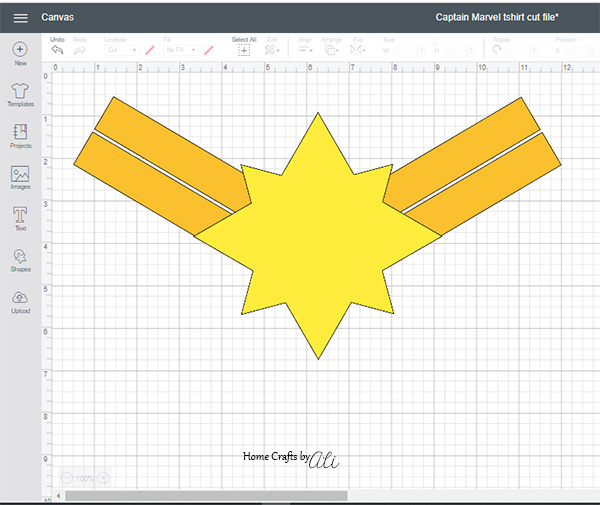Click the Rotate angle field
The image size is (600, 505).
coord(518,50)
